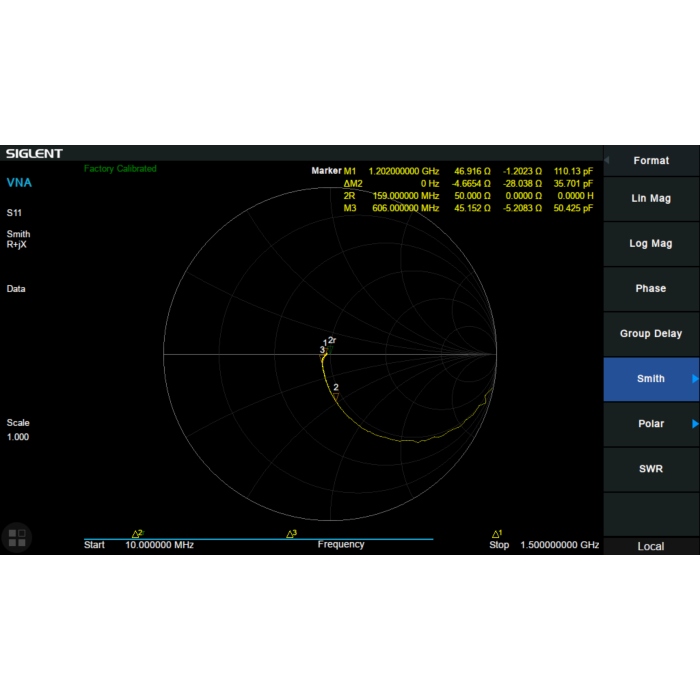
Task: Click the Smith R+jX format label
Action: click(18, 239)
